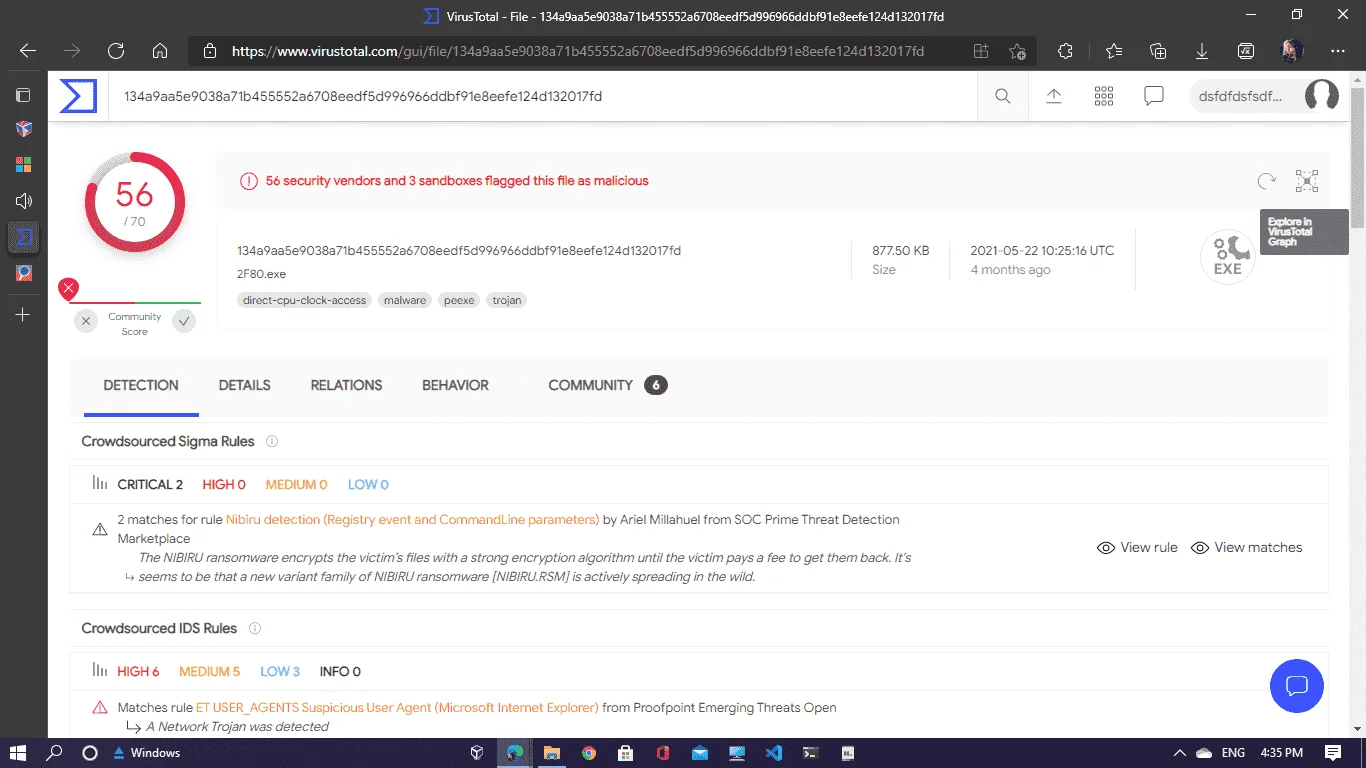The image size is (1366, 768).
Task: Click the peexe tag
Action: click(x=459, y=300)
